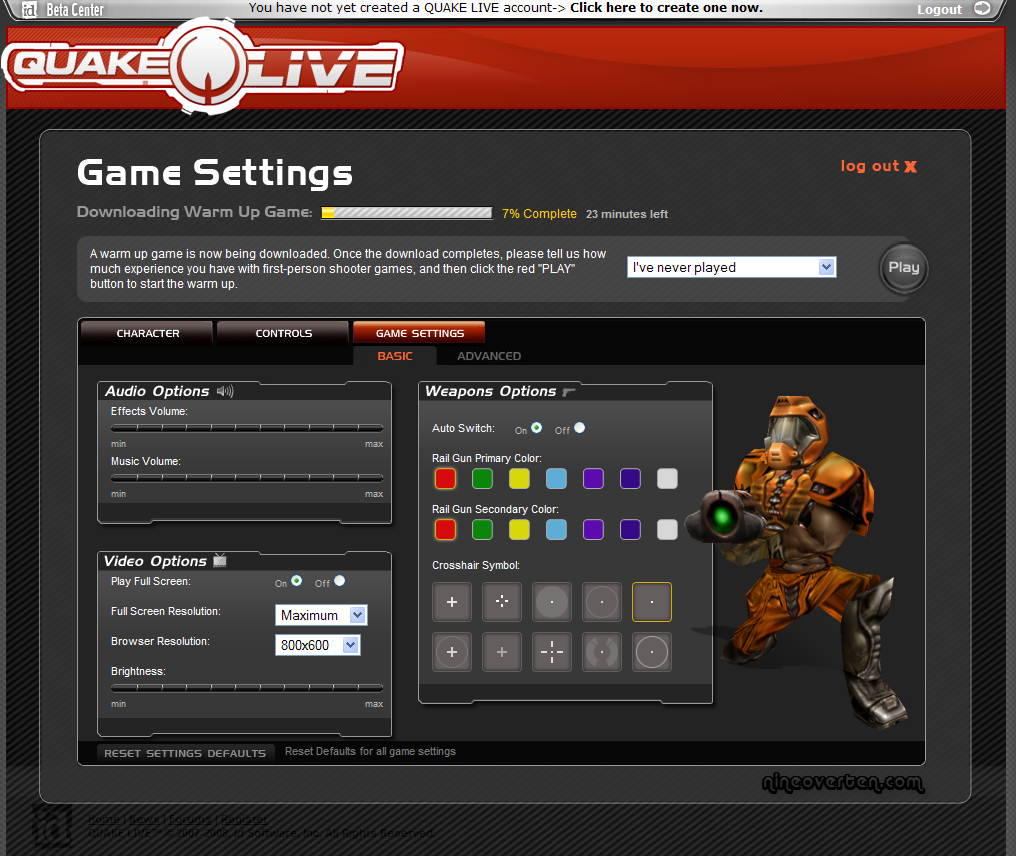Set Rail Gun Primary Color to green
1016x856 pixels.
point(483,479)
